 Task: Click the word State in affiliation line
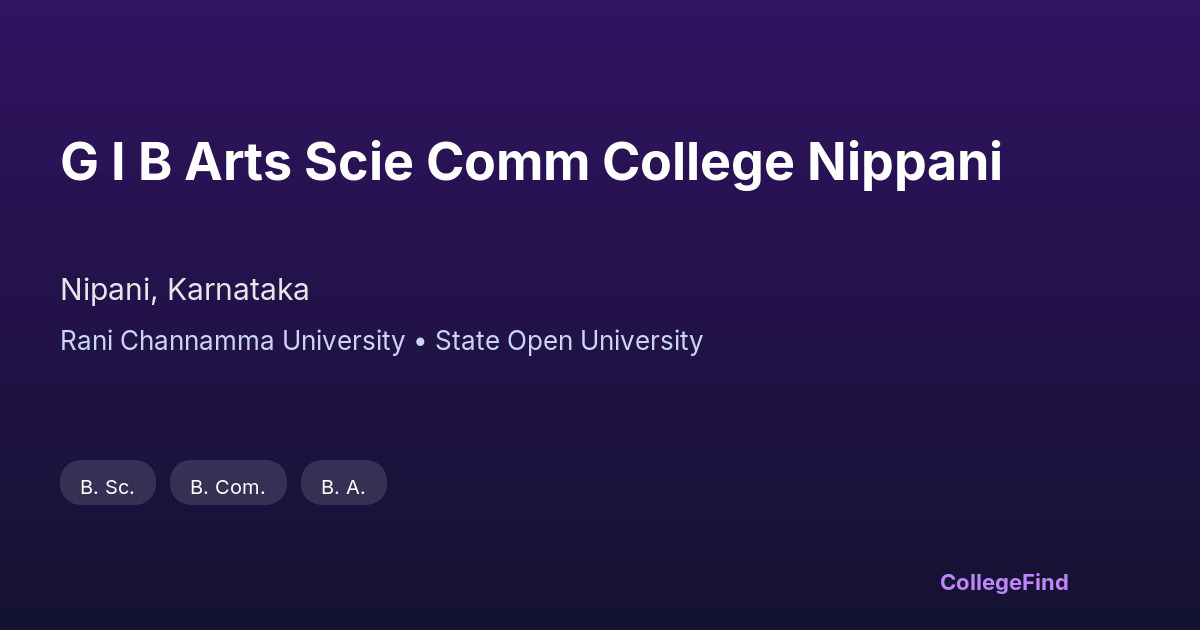pos(467,341)
